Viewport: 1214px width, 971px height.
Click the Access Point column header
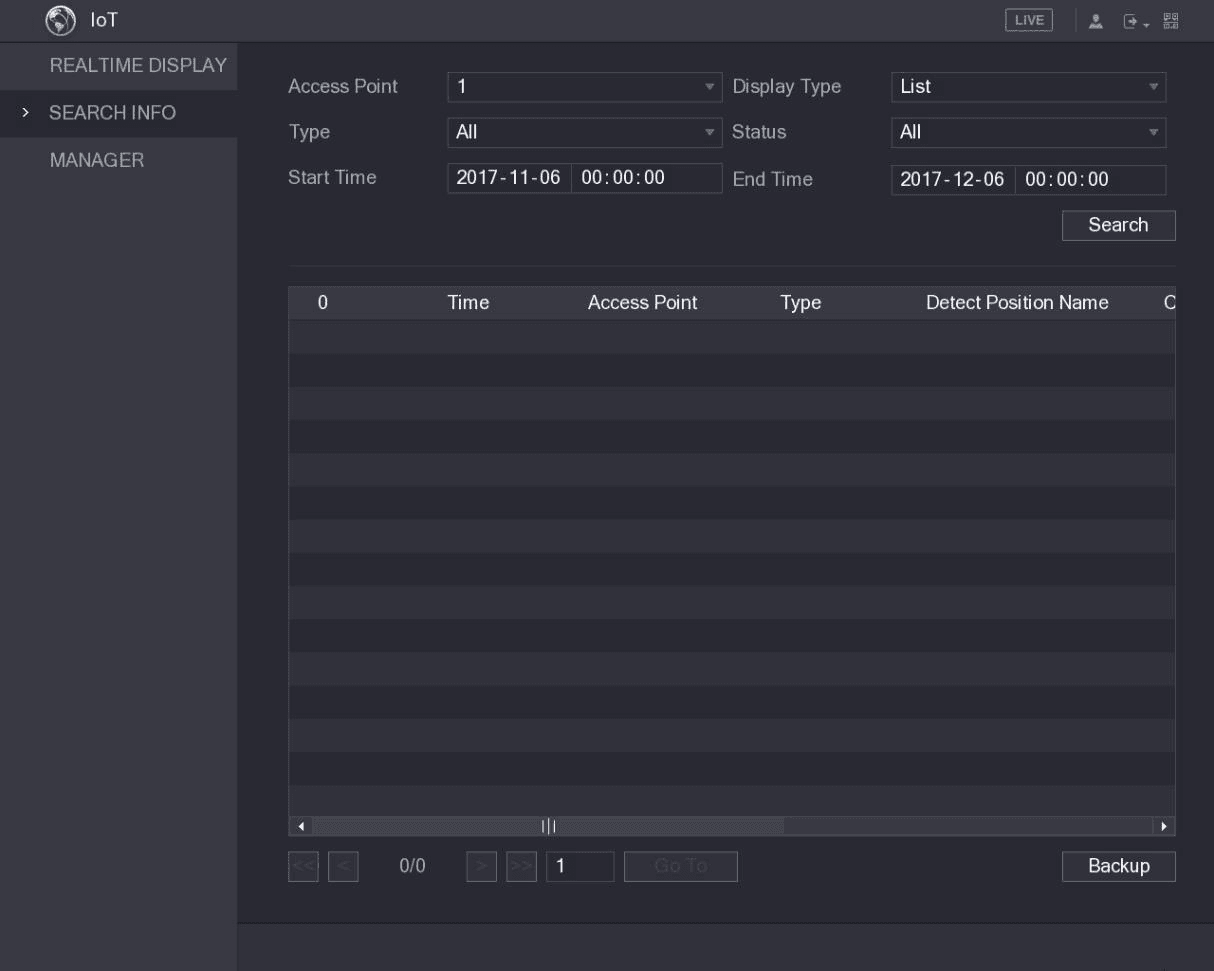coord(642,303)
